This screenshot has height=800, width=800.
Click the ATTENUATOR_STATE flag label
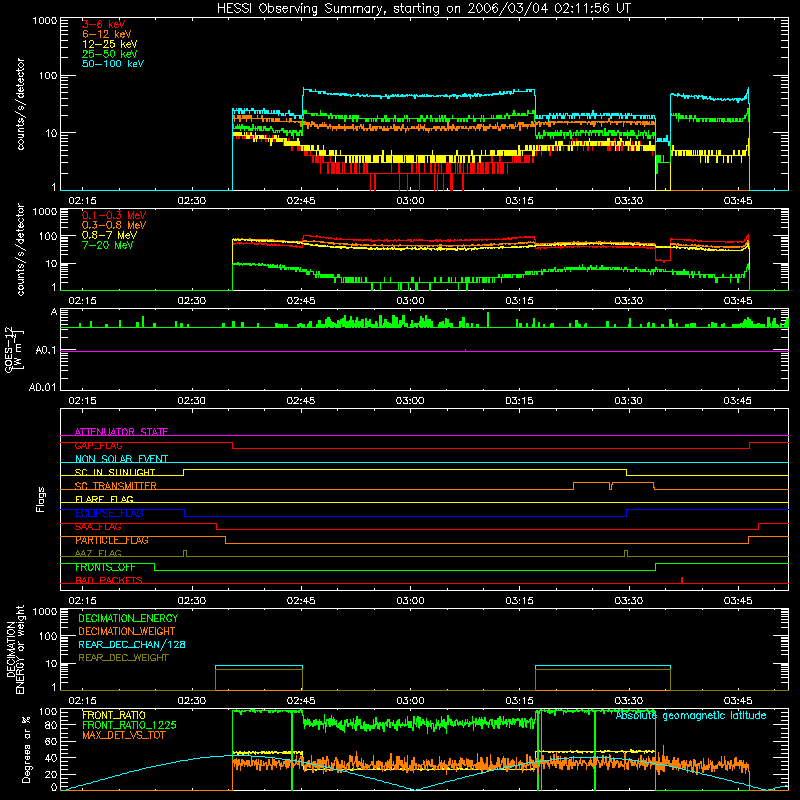coord(121,432)
